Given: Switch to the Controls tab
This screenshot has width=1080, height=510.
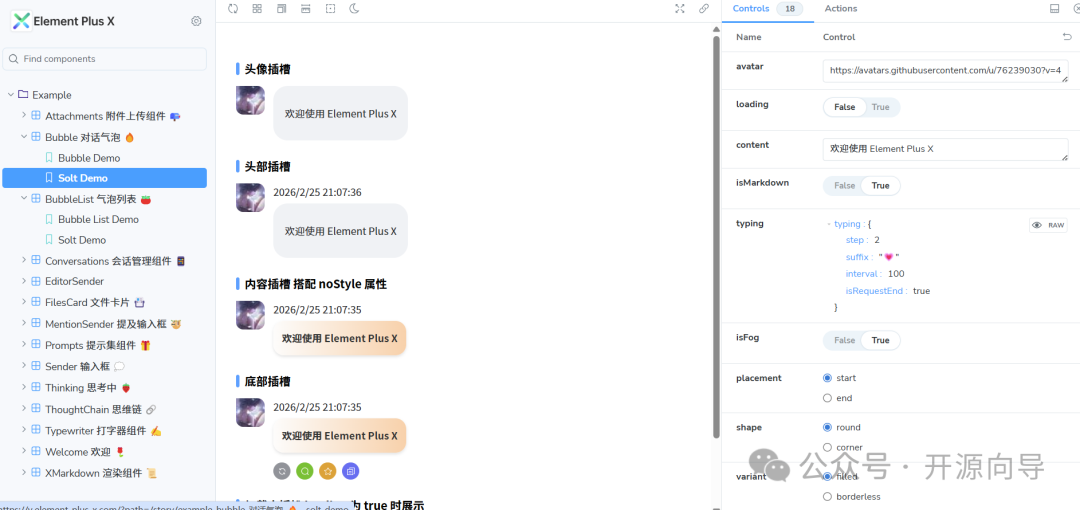Looking at the screenshot, I should 751,8.
